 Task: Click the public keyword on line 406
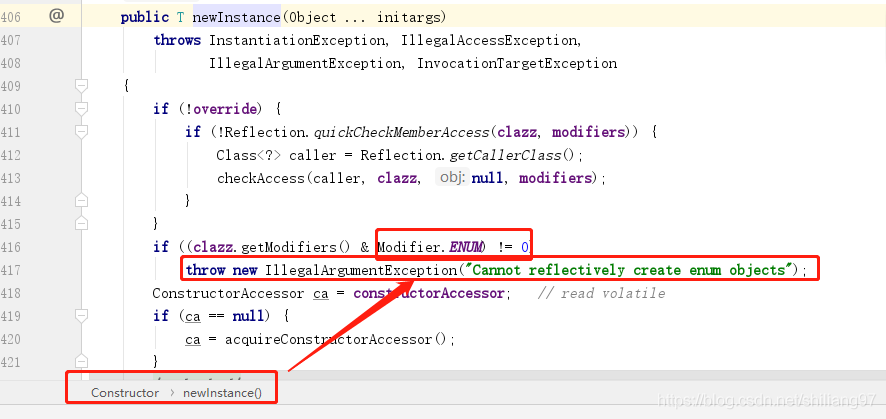point(145,18)
